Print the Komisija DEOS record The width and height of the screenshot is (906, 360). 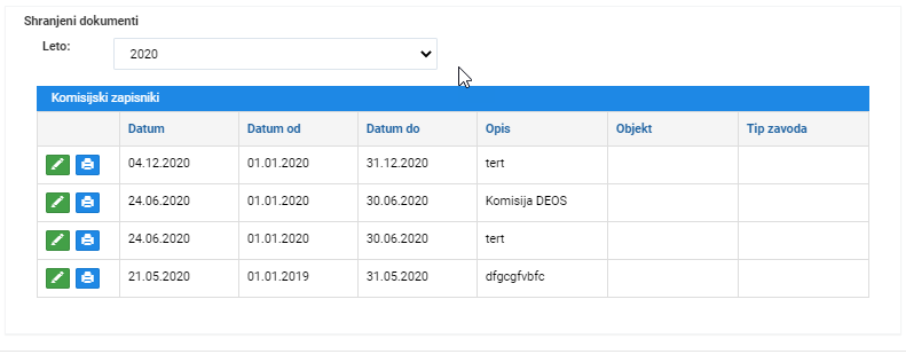coord(88,202)
